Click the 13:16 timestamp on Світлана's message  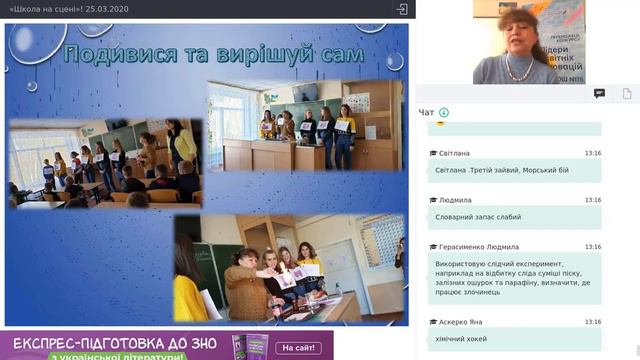click(x=593, y=153)
